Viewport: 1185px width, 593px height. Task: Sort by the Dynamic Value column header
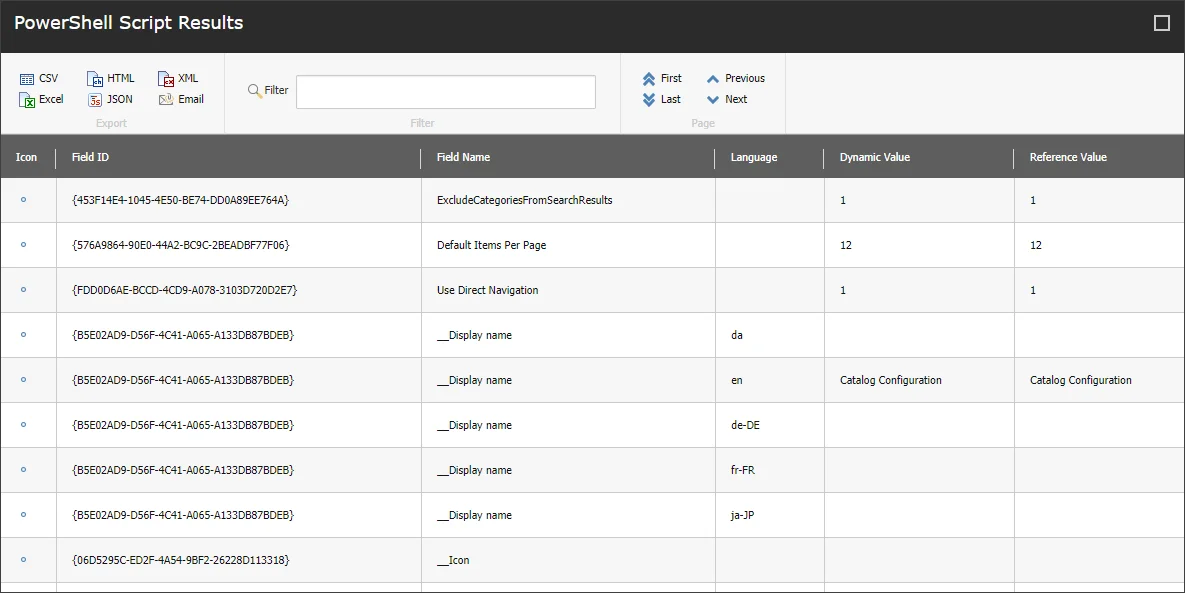coord(874,157)
